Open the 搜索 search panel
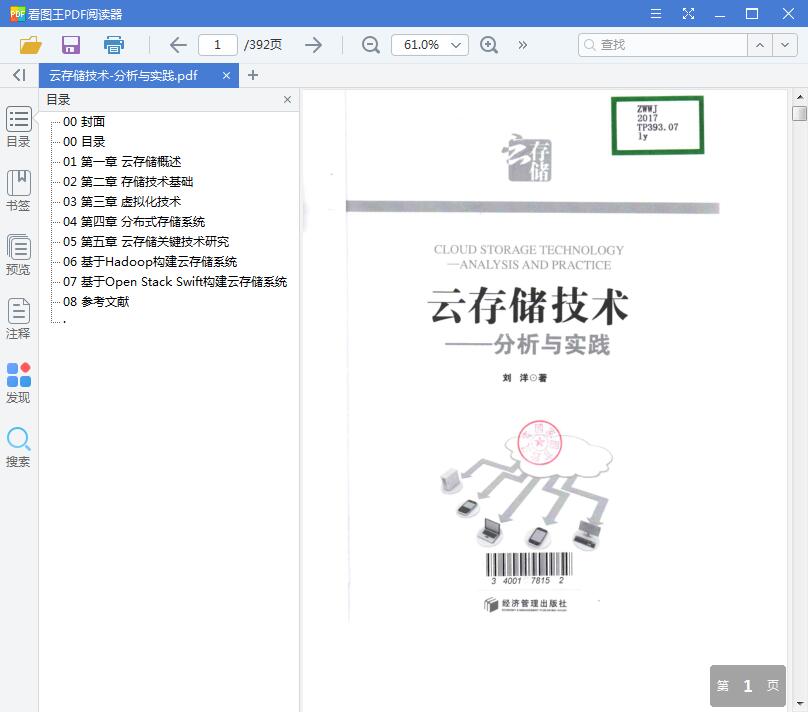Screen dimensions: 808x712 point(18,446)
